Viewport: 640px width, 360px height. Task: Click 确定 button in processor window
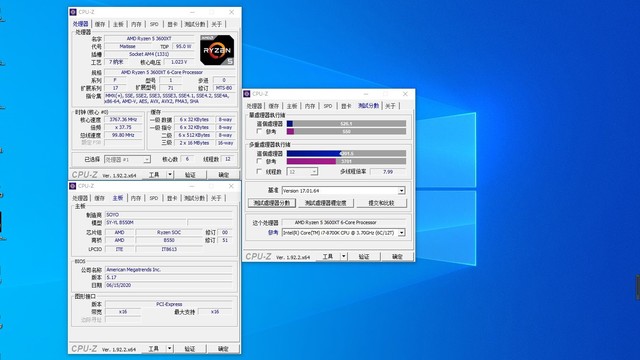(223, 175)
